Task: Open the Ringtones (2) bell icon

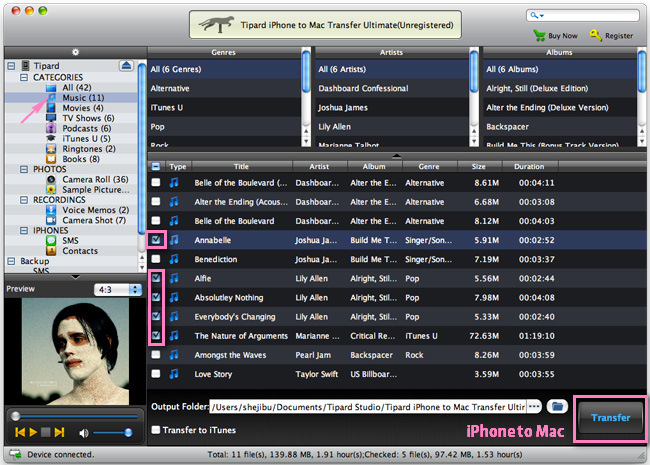Action: click(x=51, y=149)
